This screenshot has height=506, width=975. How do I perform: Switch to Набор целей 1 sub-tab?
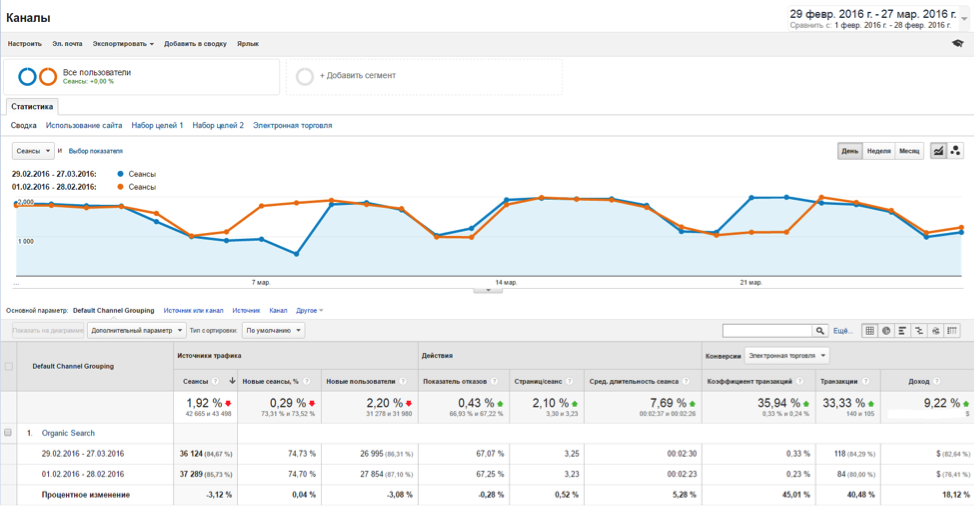pos(157,125)
